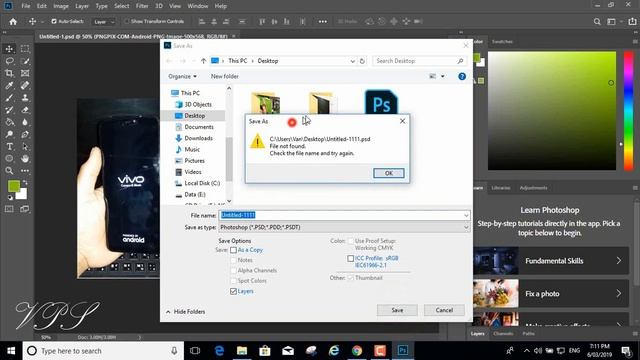This screenshot has width=640, height=360.
Task: Click the Windows taskbar search box
Action: click(103, 351)
